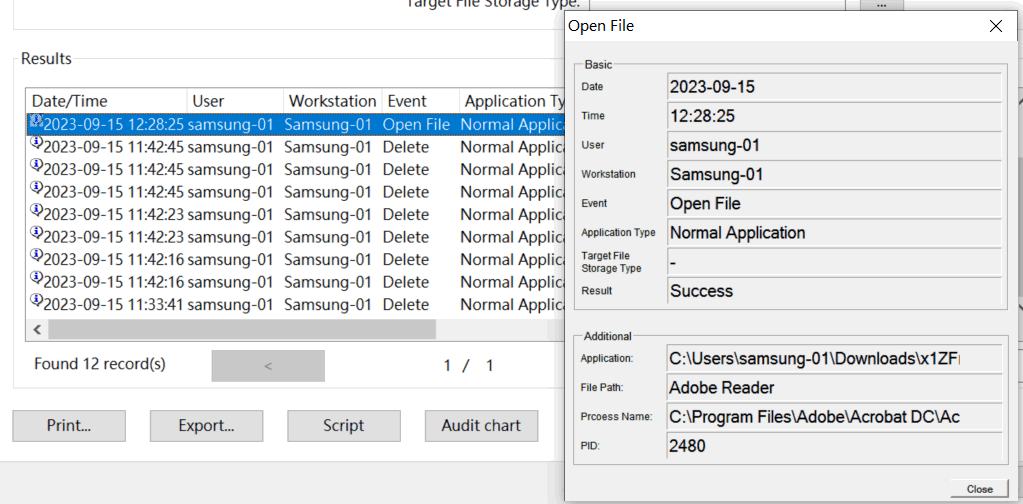Click Delete event cell in 11:33:41 row
The width and height of the screenshot is (1023, 504).
(x=406, y=304)
